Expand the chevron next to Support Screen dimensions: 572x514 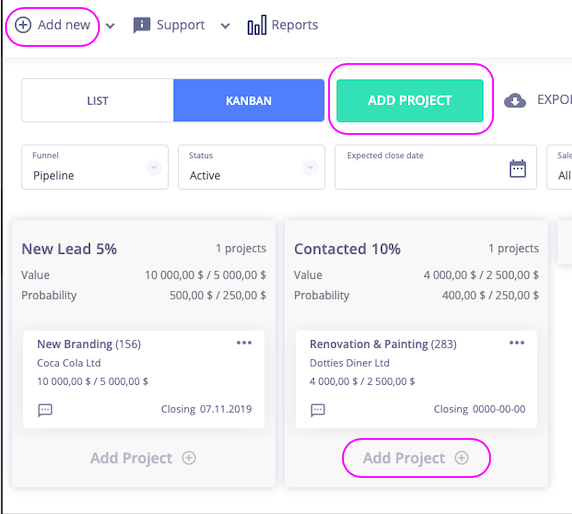tap(225, 26)
